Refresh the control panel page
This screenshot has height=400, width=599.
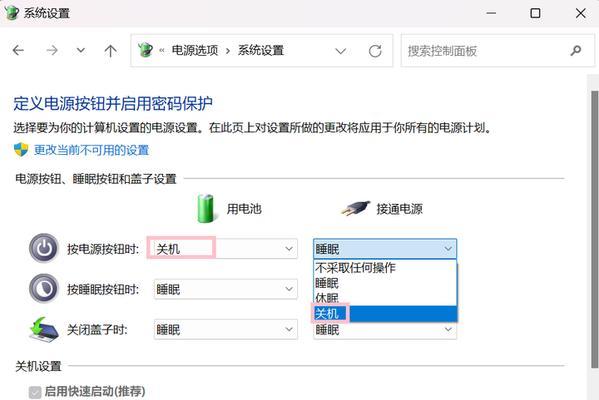click(375, 51)
